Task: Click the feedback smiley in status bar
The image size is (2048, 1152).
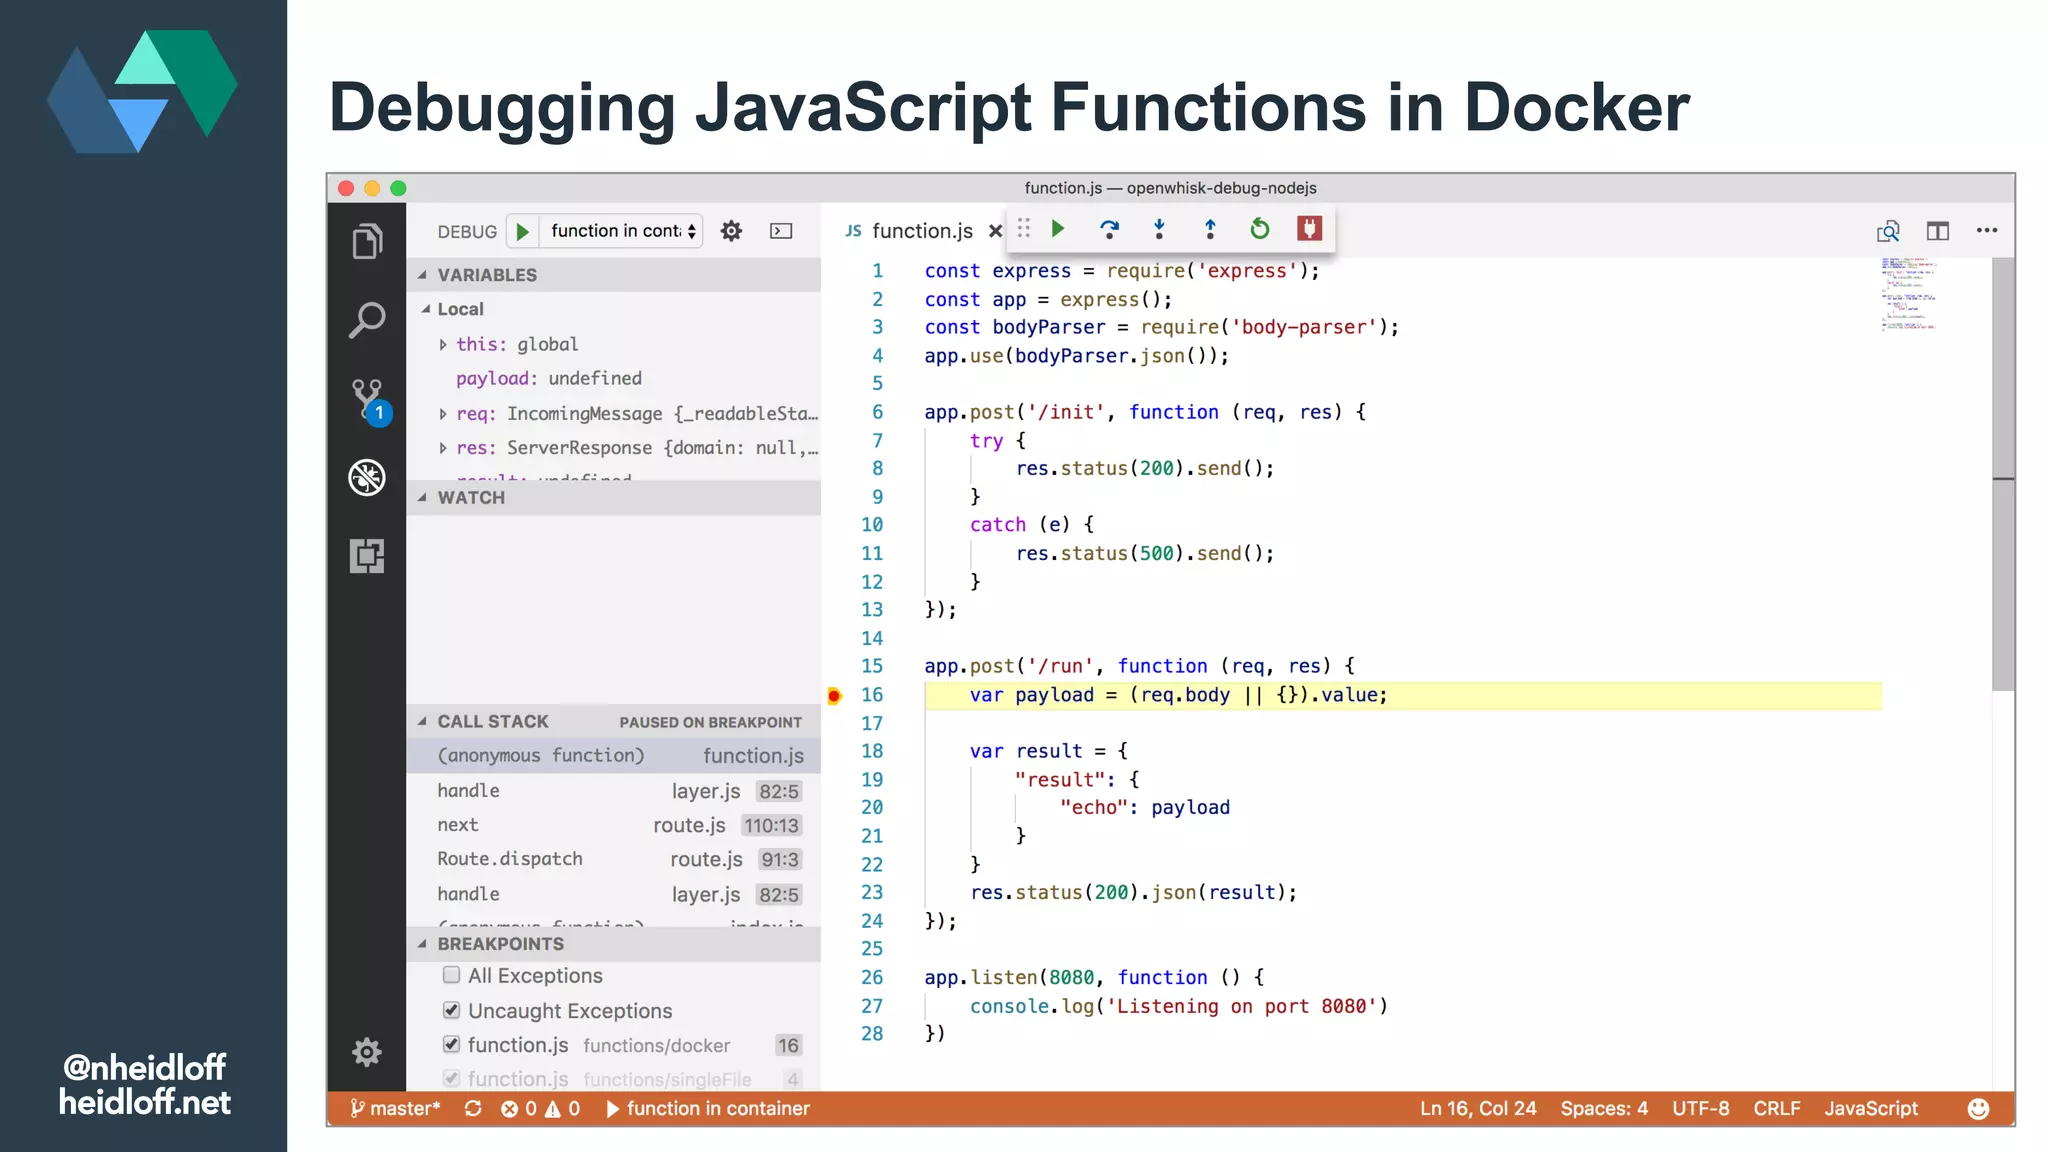Action: tap(1978, 1108)
